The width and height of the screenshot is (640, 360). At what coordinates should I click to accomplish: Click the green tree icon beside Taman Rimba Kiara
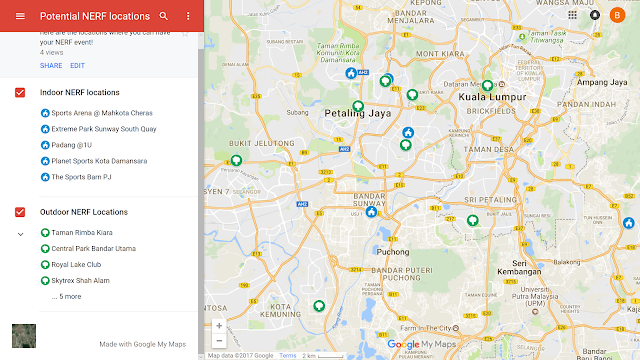45,233
